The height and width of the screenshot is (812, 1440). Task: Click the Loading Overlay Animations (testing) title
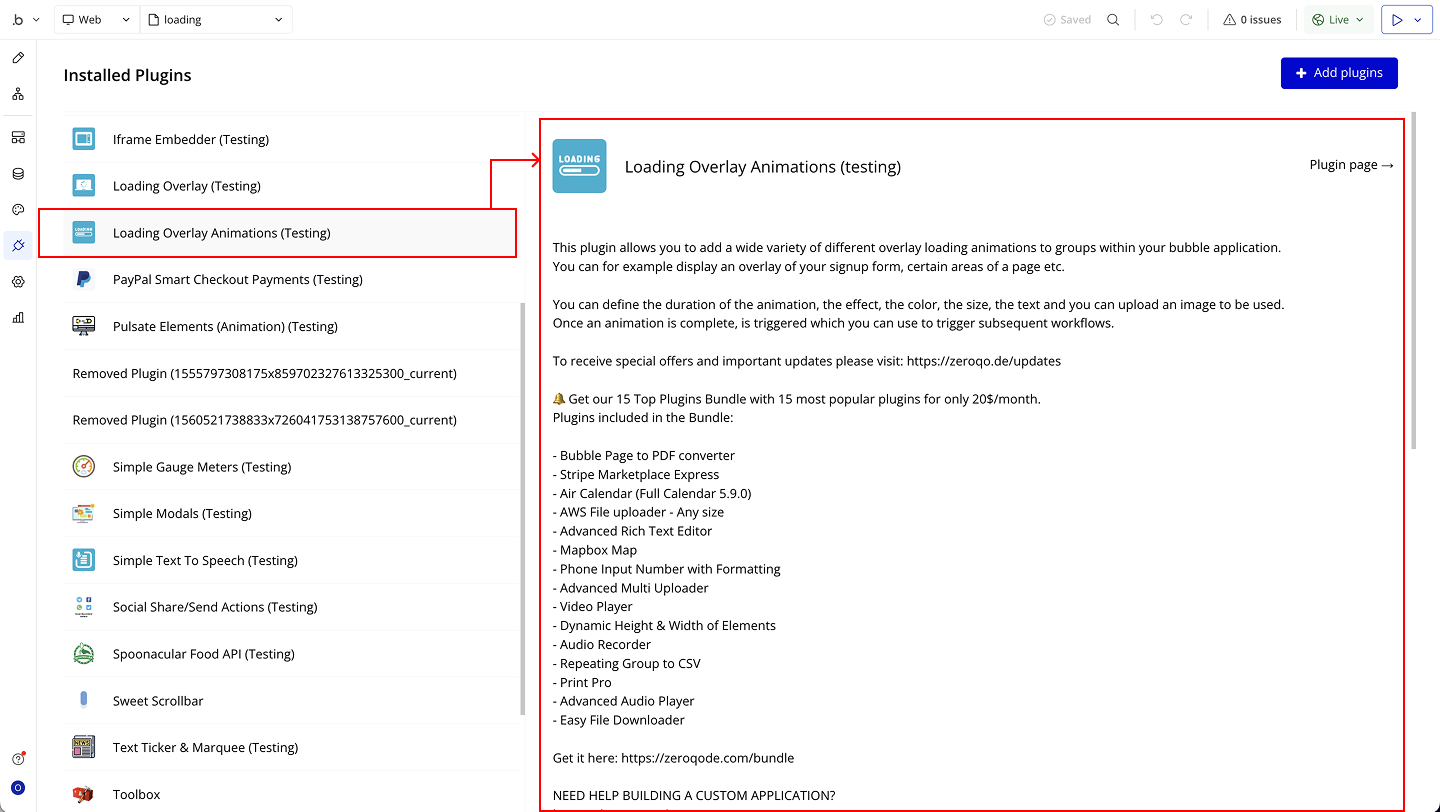coord(763,167)
